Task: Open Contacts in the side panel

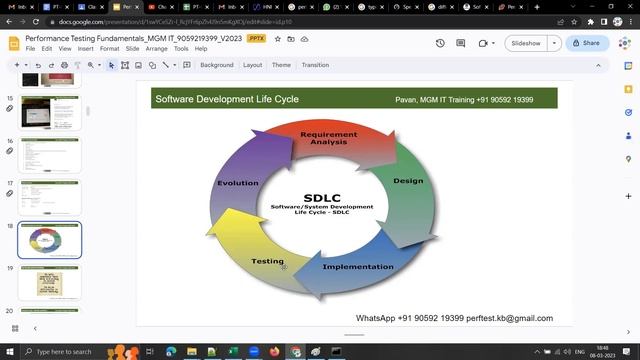Action: [629, 136]
